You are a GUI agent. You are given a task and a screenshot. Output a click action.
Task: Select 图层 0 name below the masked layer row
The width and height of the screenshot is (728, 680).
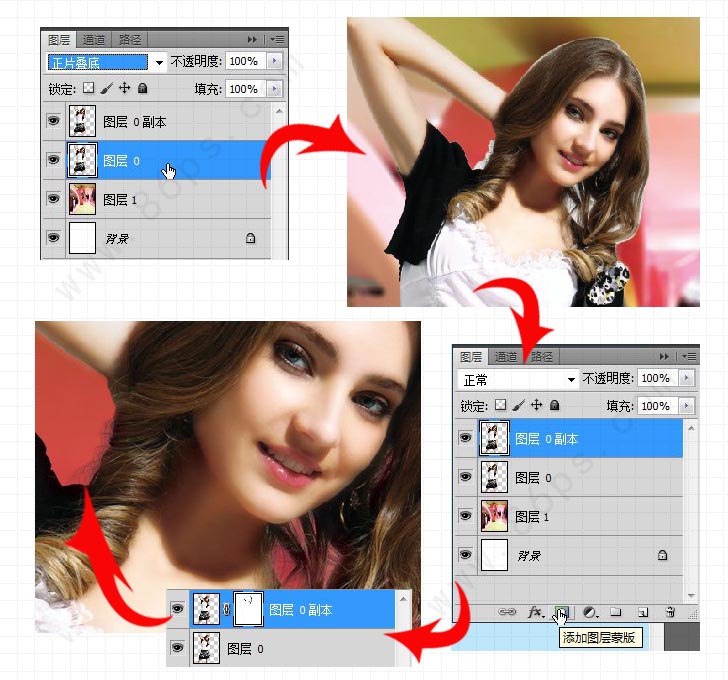(245, 648)
